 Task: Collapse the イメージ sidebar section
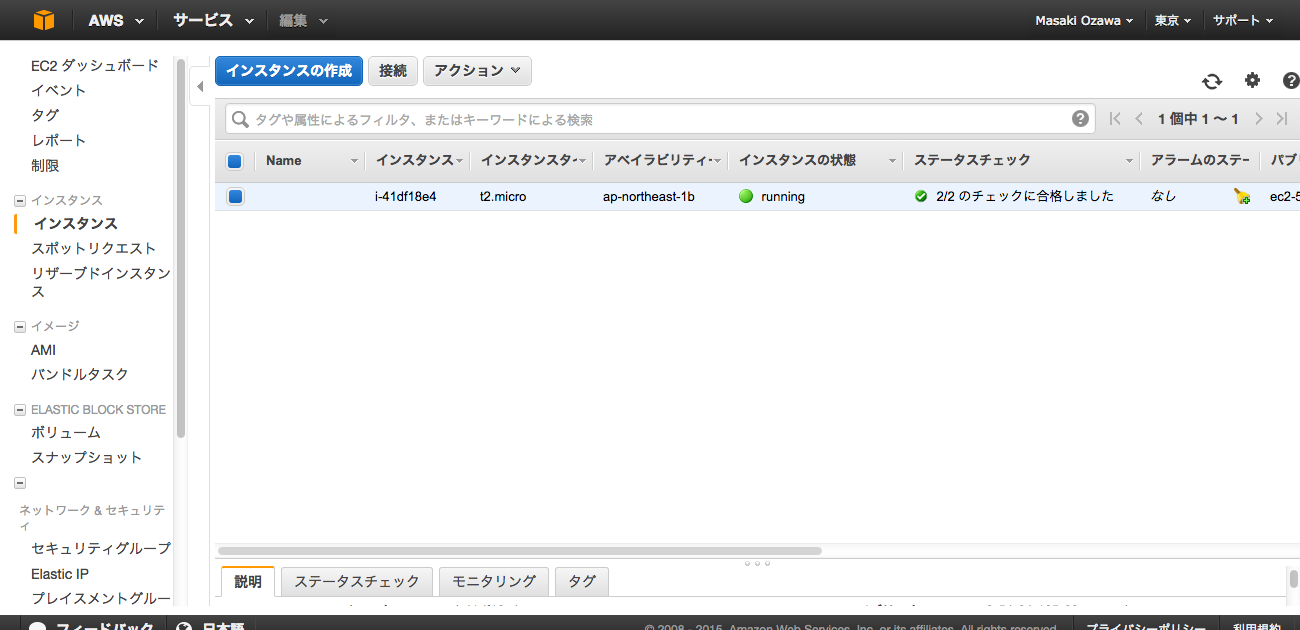[20, 326]
